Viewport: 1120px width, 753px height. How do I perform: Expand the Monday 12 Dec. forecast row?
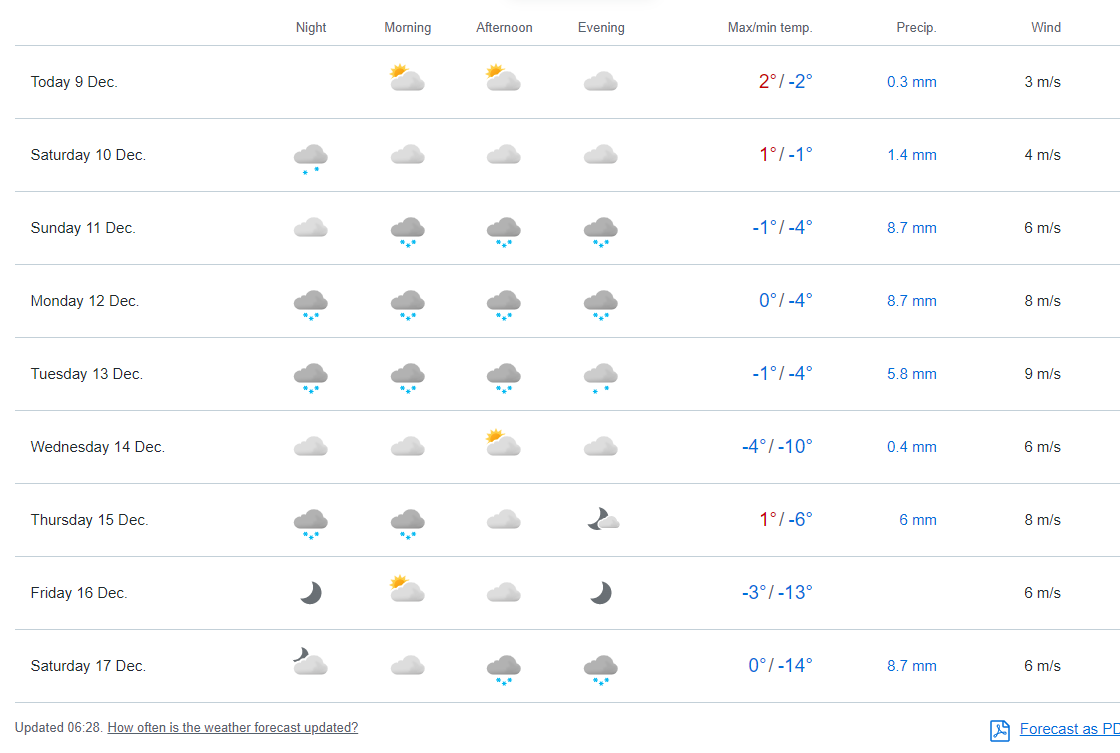tap(85, 301)
